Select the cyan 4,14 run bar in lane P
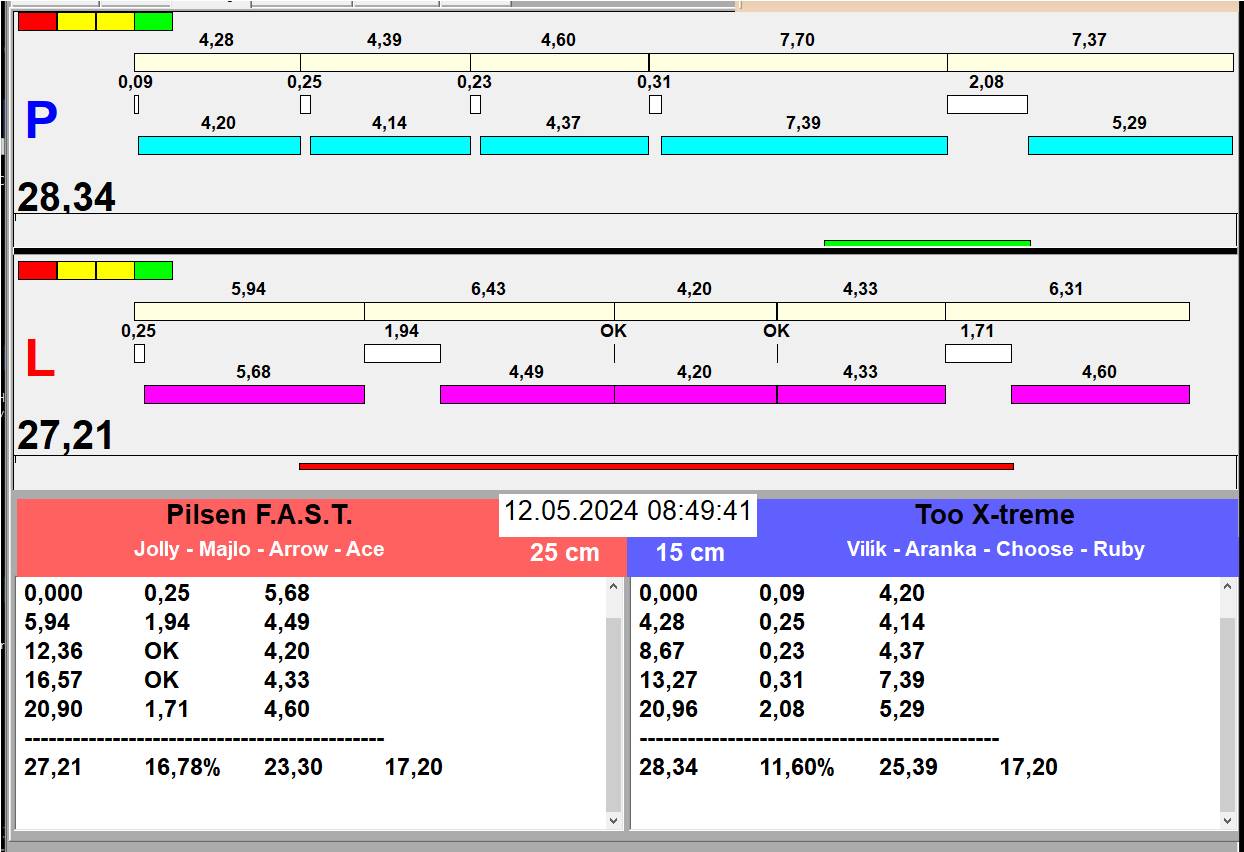Screen dimensions: 1244x852 (390, 146)
